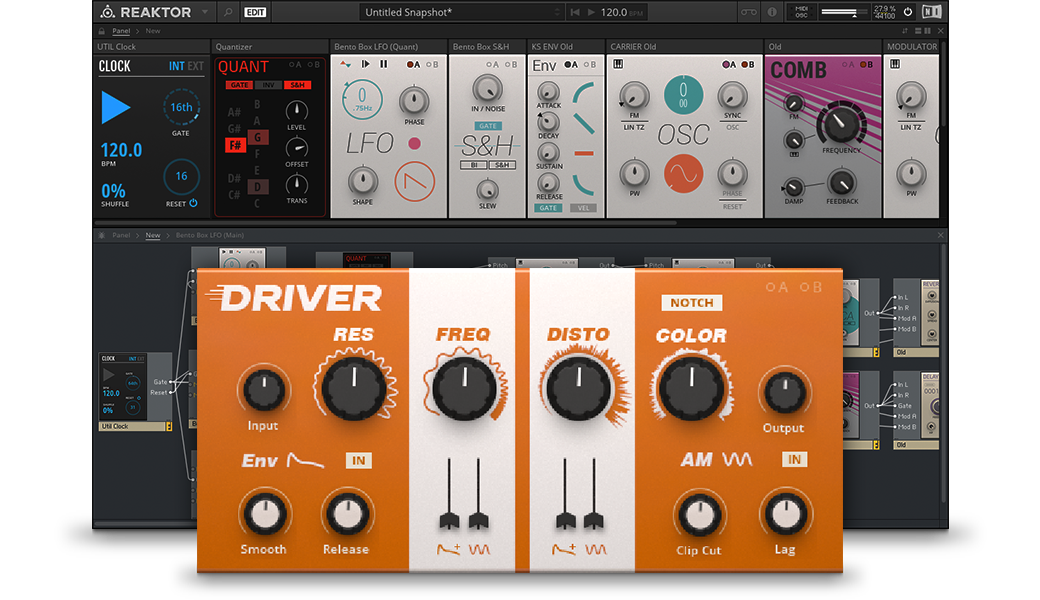
Task: Click the 0% shuffle value
Action: pos(113,191)
